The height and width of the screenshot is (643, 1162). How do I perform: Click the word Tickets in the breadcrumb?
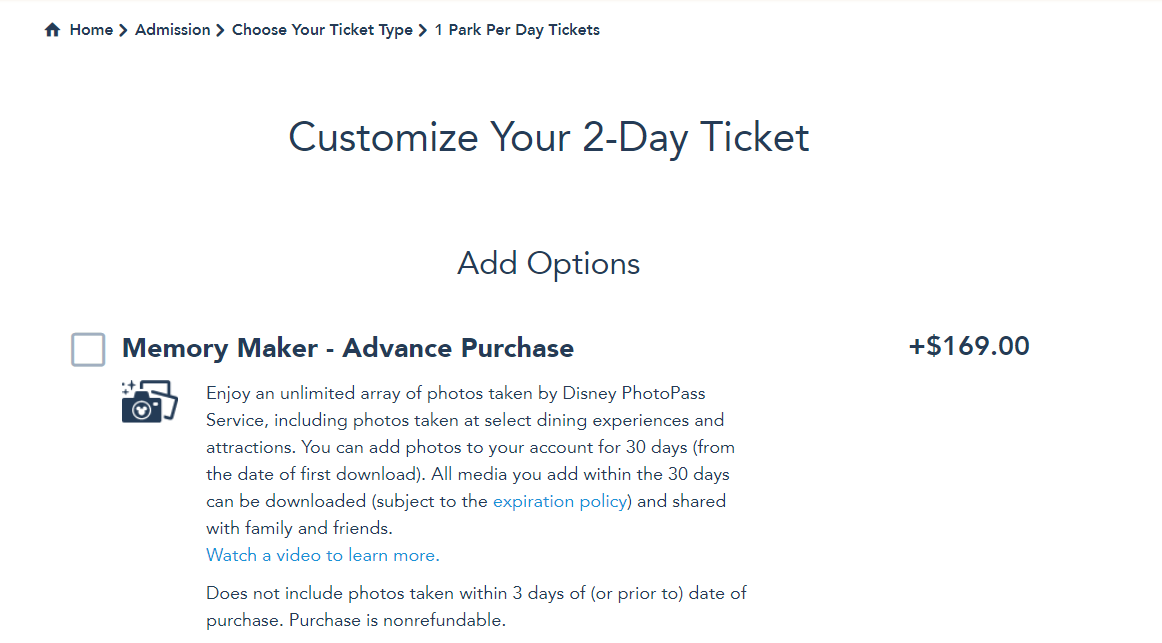point(574,30)
